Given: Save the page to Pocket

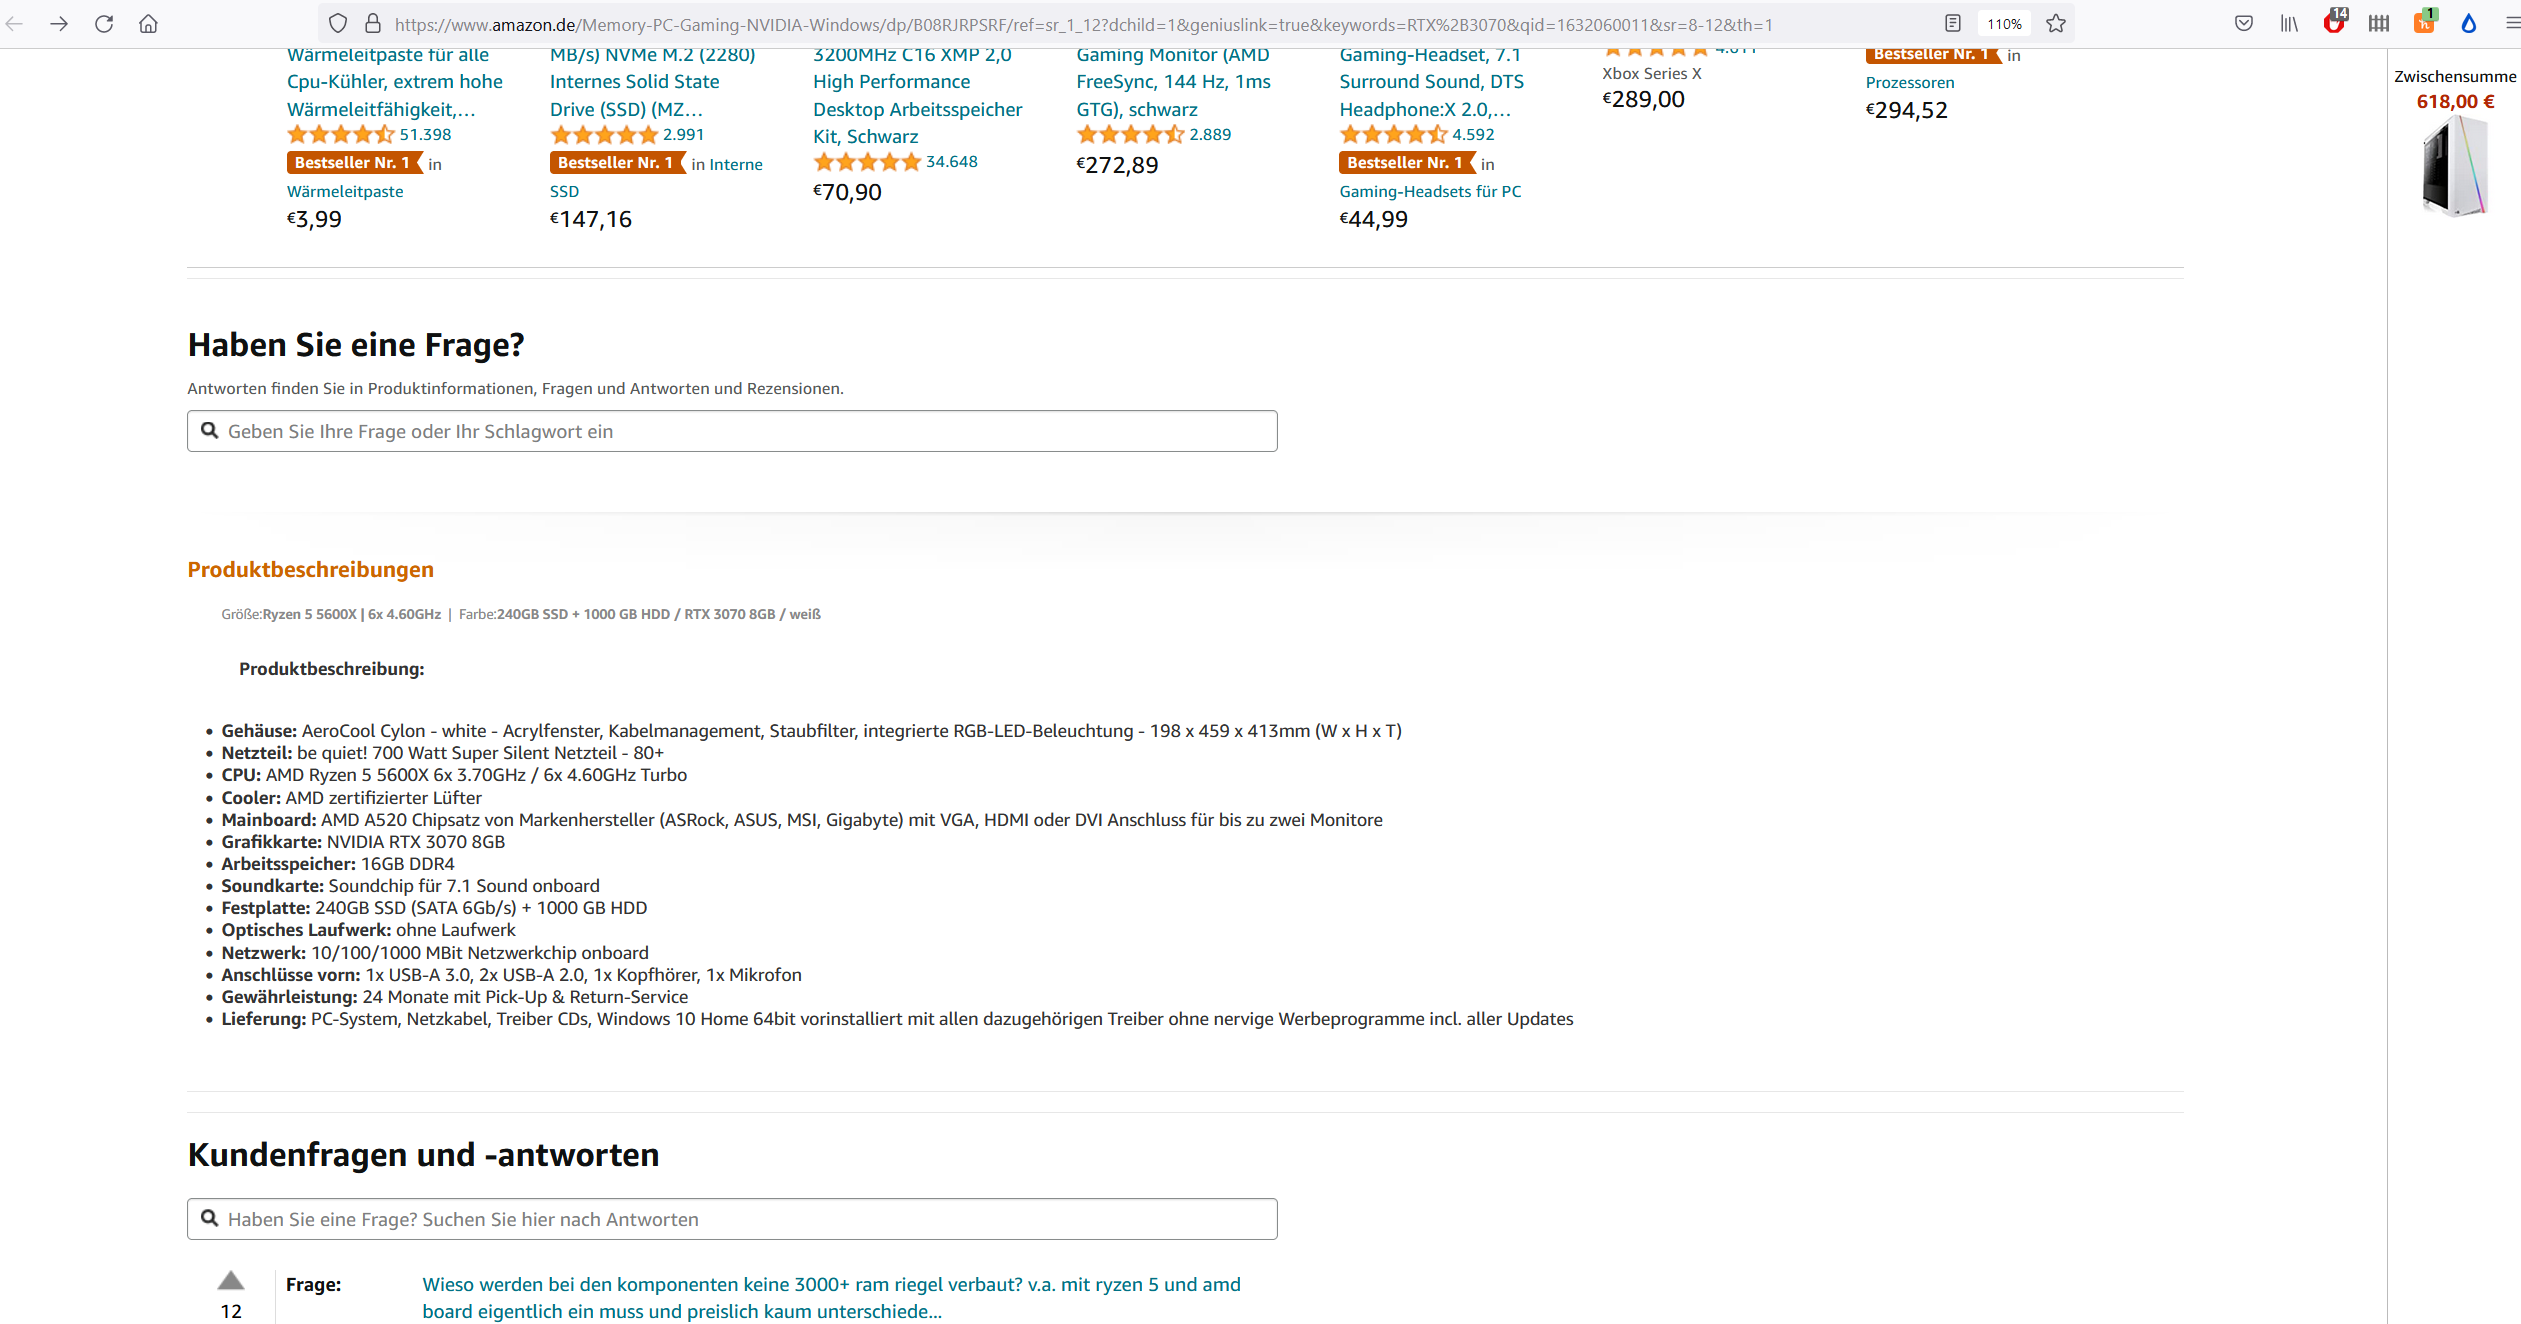Looking at the screenshot, I should tap(2244, 24).
